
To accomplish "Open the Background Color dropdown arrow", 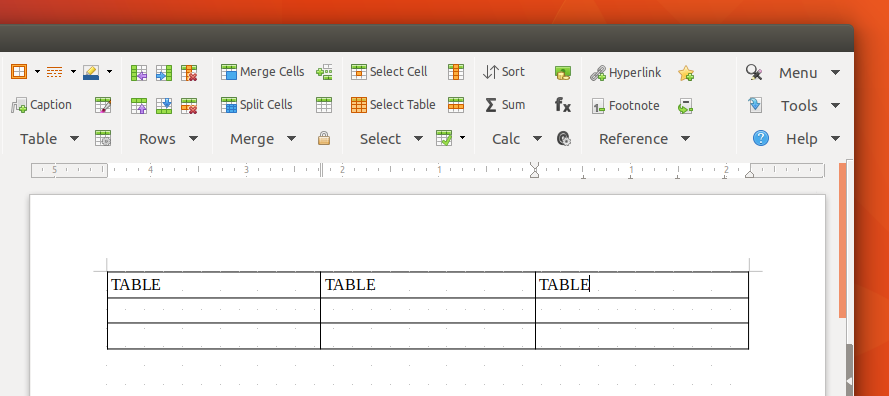I will (x=109, y=71).
